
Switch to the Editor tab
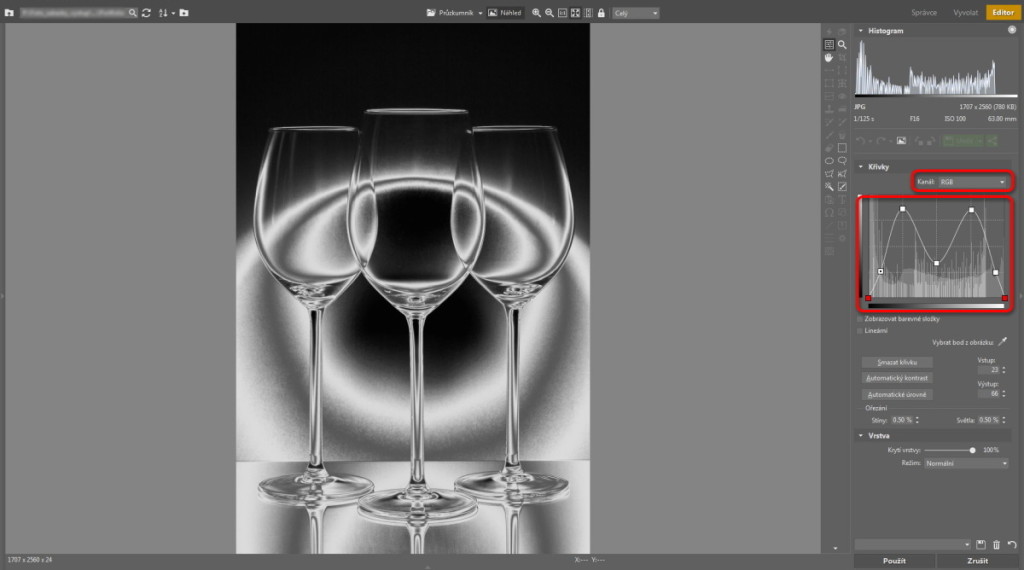(x=1002, y=12)
